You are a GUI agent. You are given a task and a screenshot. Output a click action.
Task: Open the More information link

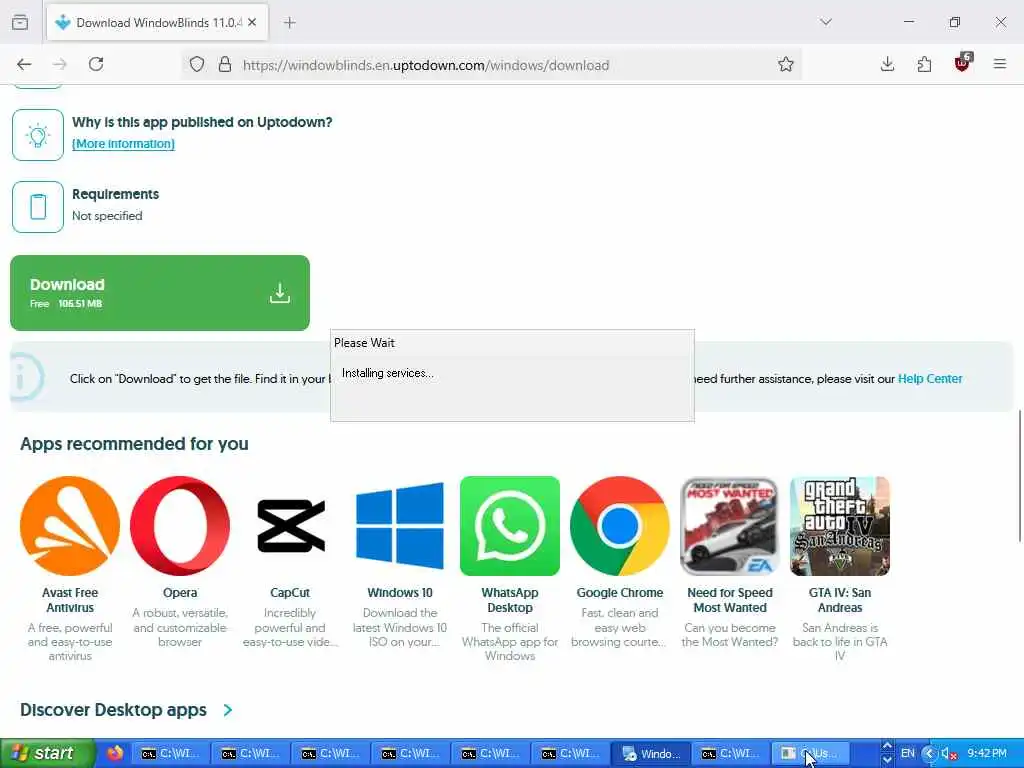(x=123, y=144)
